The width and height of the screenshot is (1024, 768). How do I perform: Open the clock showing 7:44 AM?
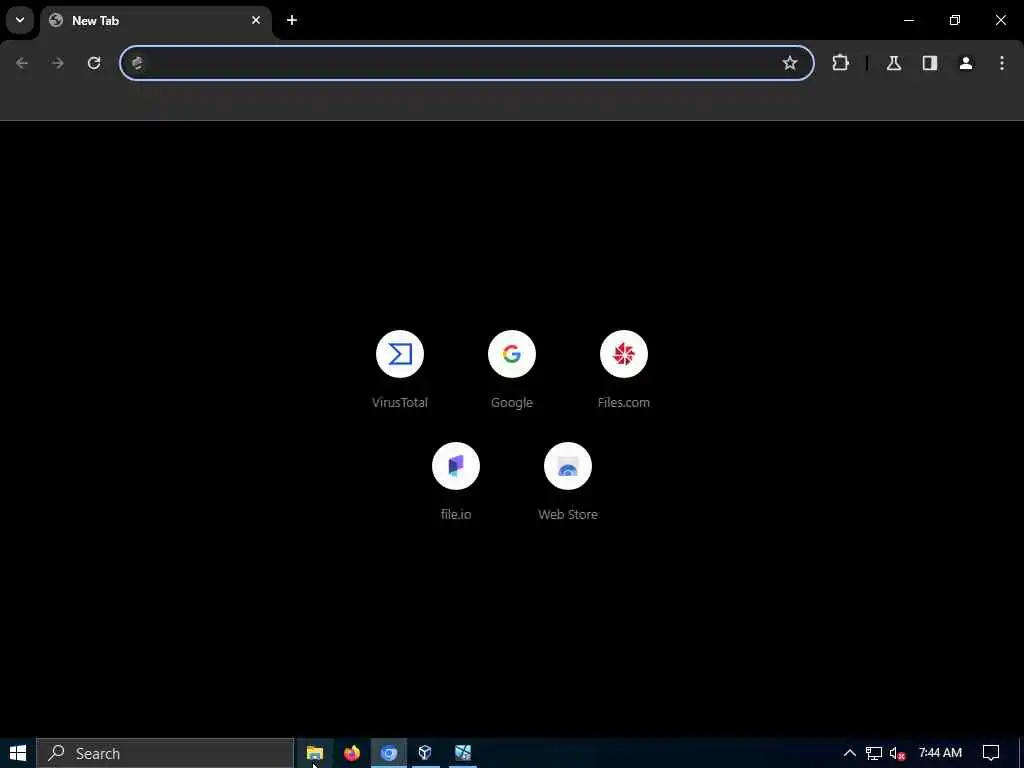(x=940, y=753)
